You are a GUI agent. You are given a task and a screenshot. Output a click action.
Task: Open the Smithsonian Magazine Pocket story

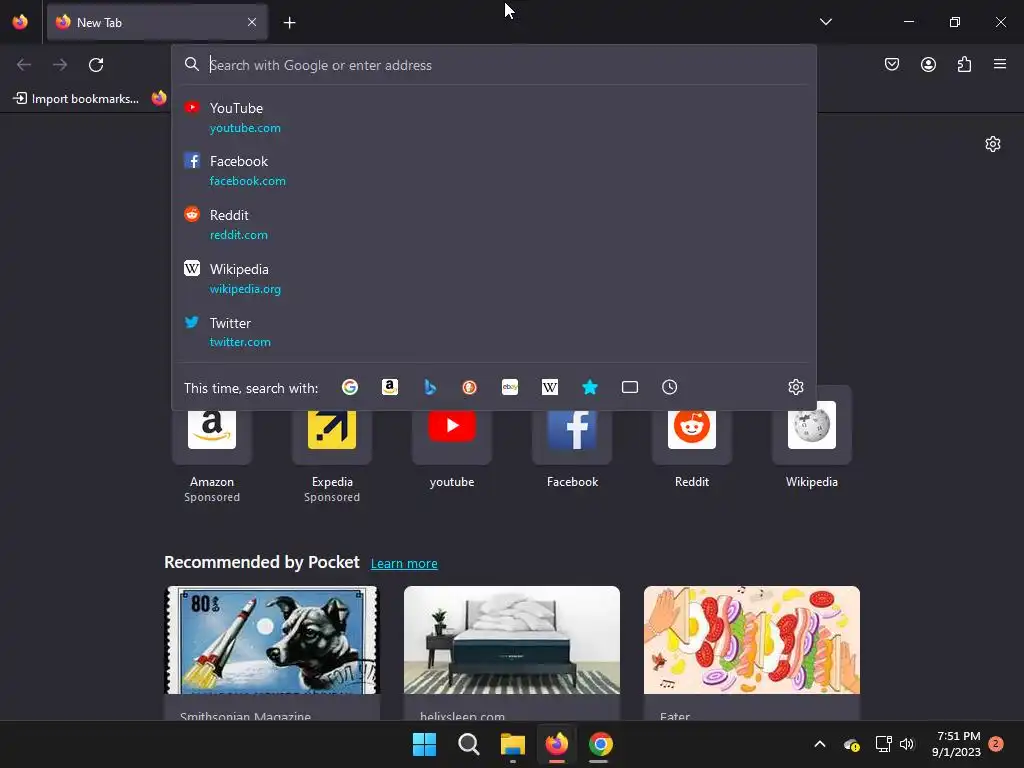(x=272, y=653)
